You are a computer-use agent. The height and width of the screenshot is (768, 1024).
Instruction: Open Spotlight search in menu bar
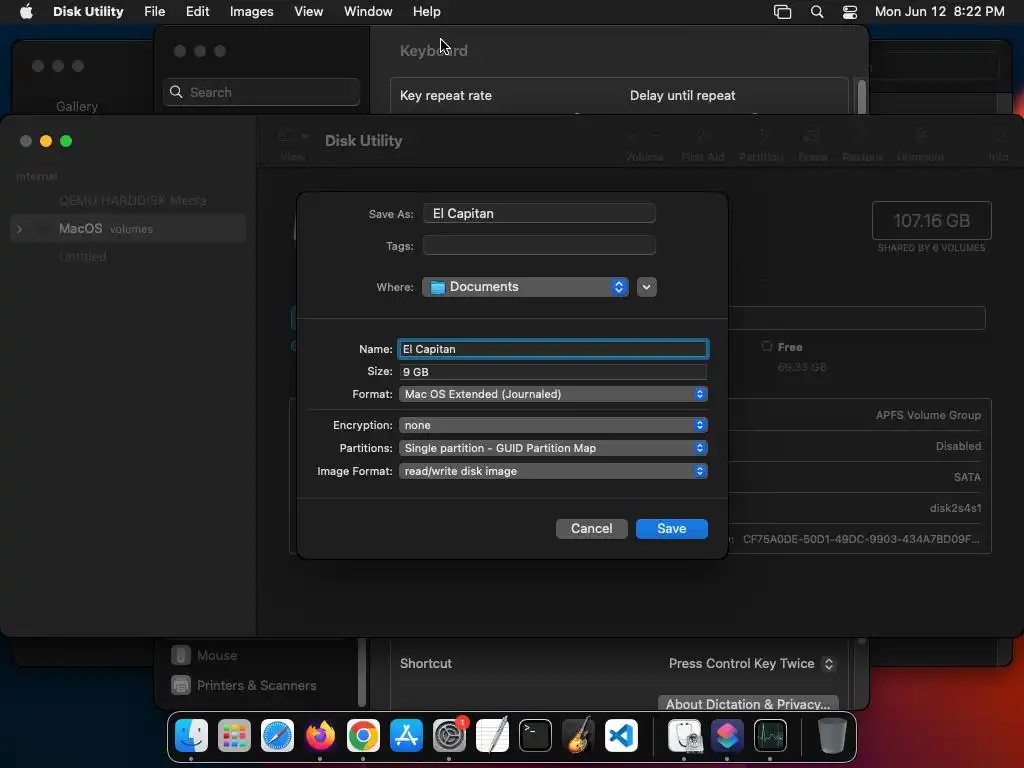coord(817,12)
